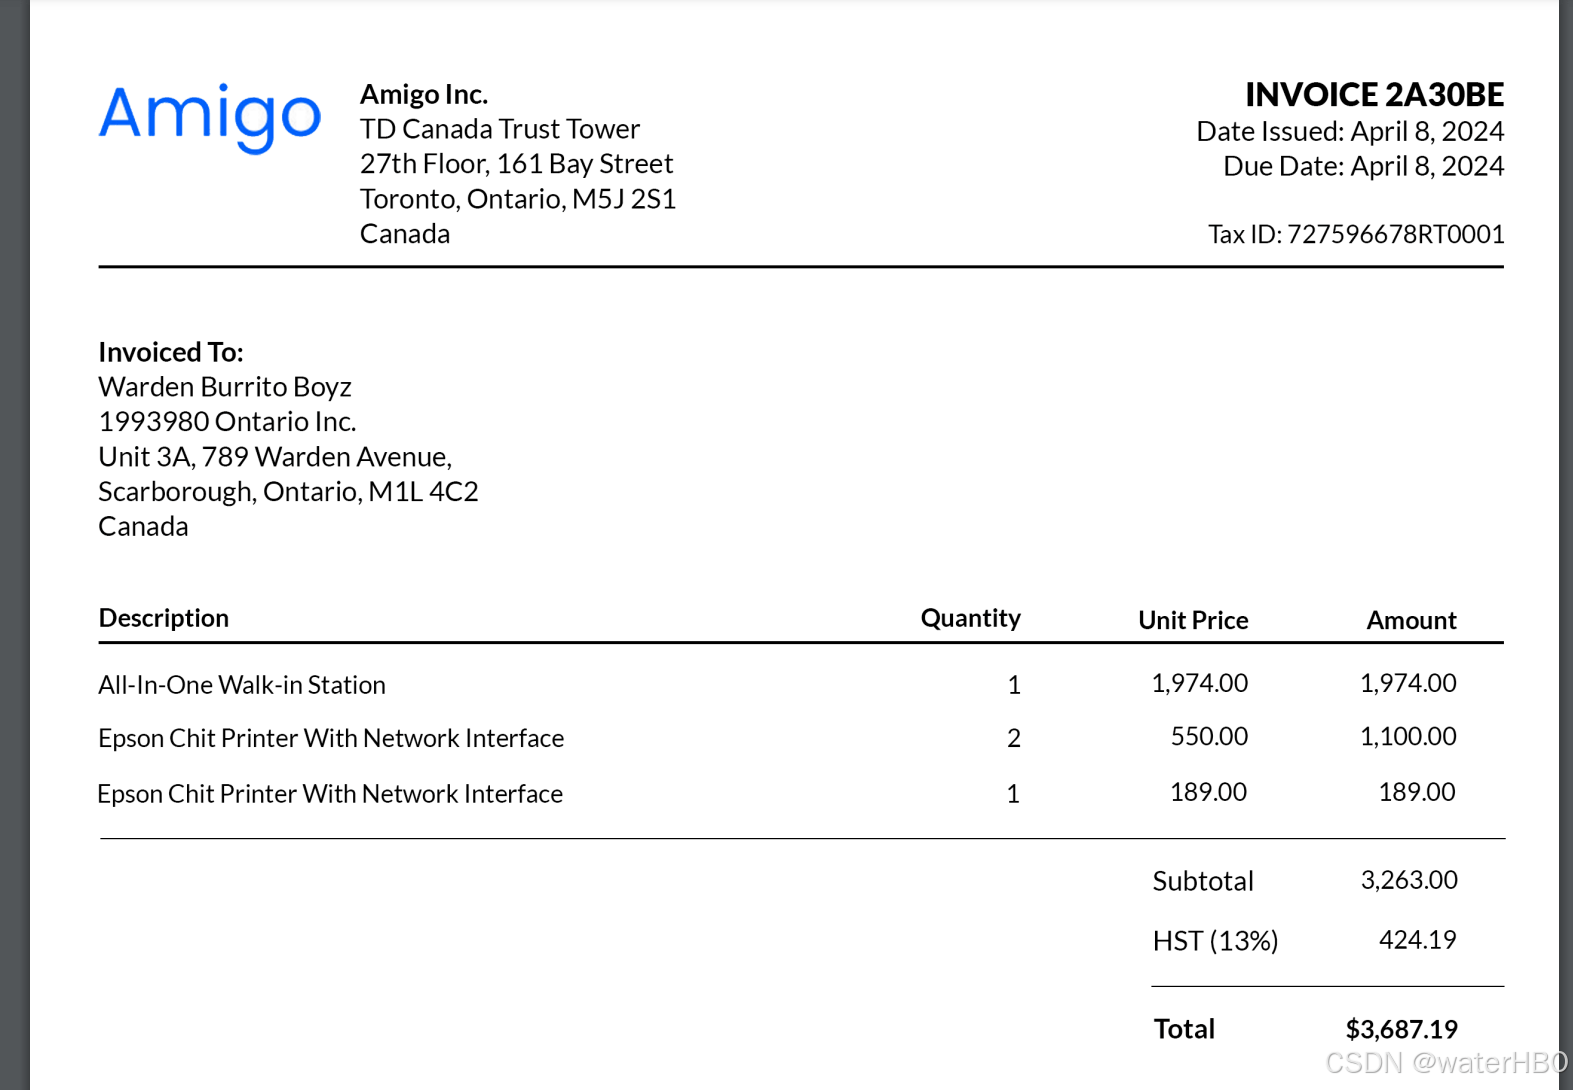Screen dimensions: 1573x1090
Task: Click the INVOICE 2A30BE heading
Action: (1373, 95)
